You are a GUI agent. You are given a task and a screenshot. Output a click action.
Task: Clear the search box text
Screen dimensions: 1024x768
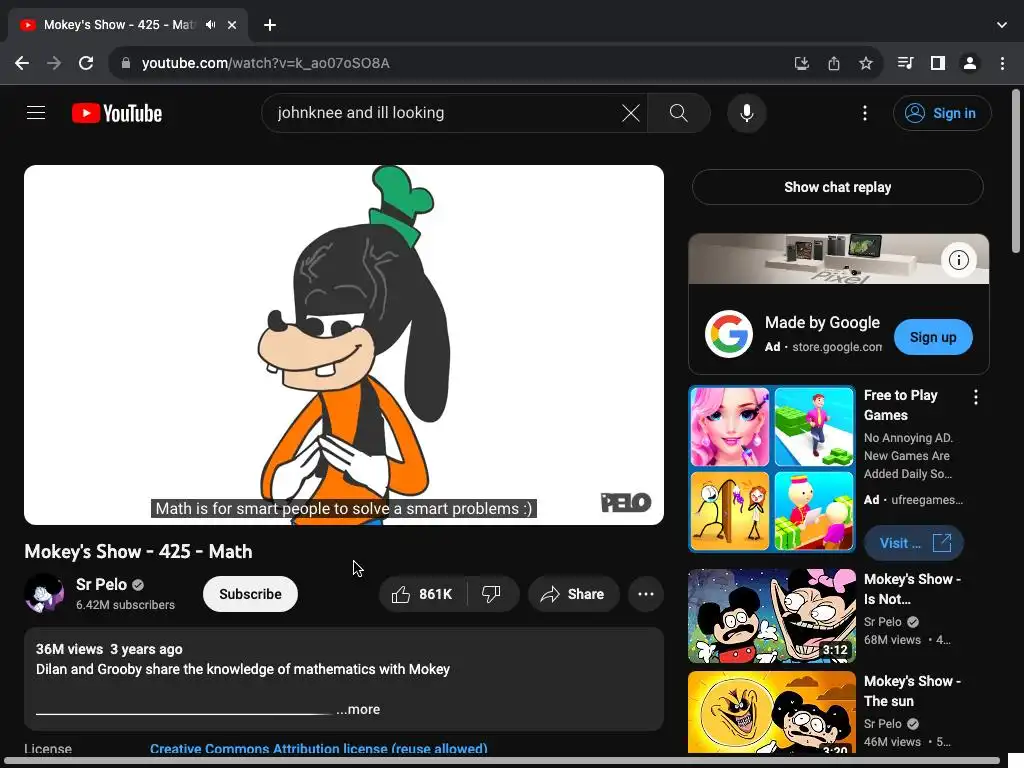pos(630,113)
